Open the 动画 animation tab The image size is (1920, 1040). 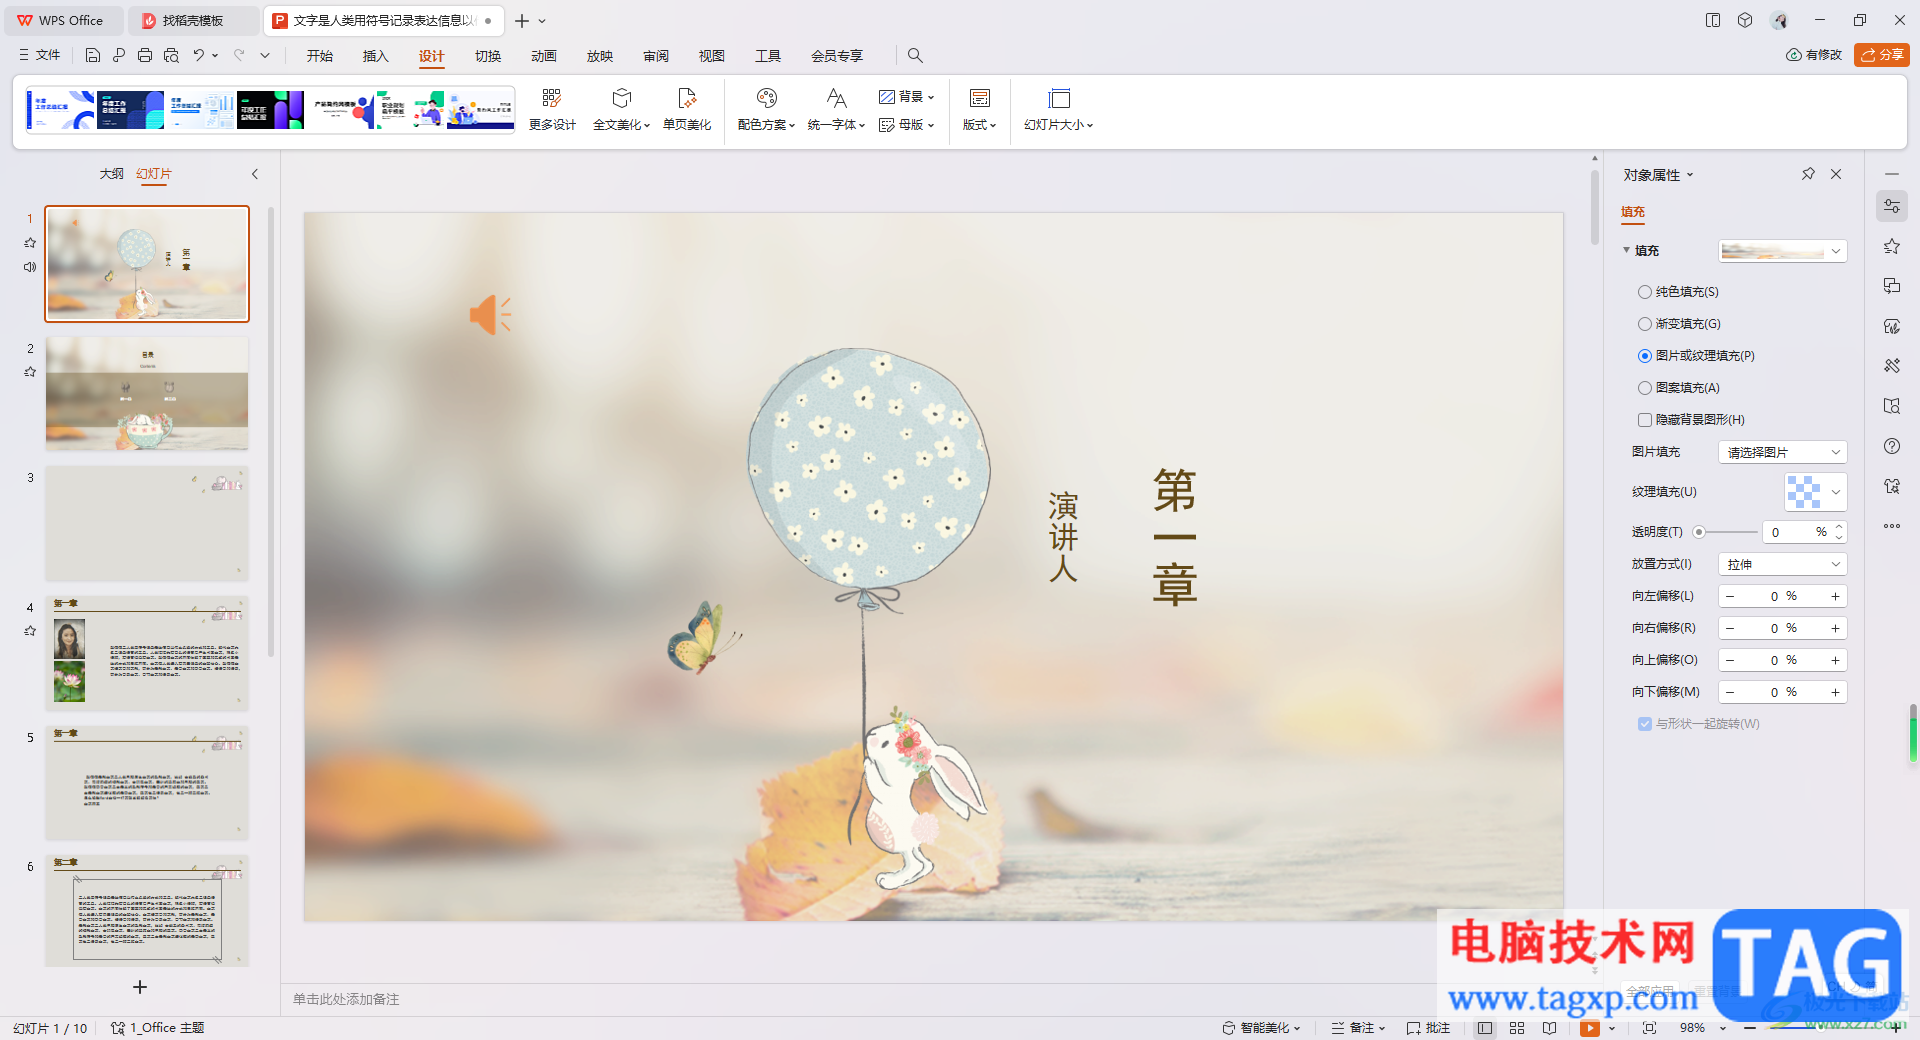[x=544, y=56]
